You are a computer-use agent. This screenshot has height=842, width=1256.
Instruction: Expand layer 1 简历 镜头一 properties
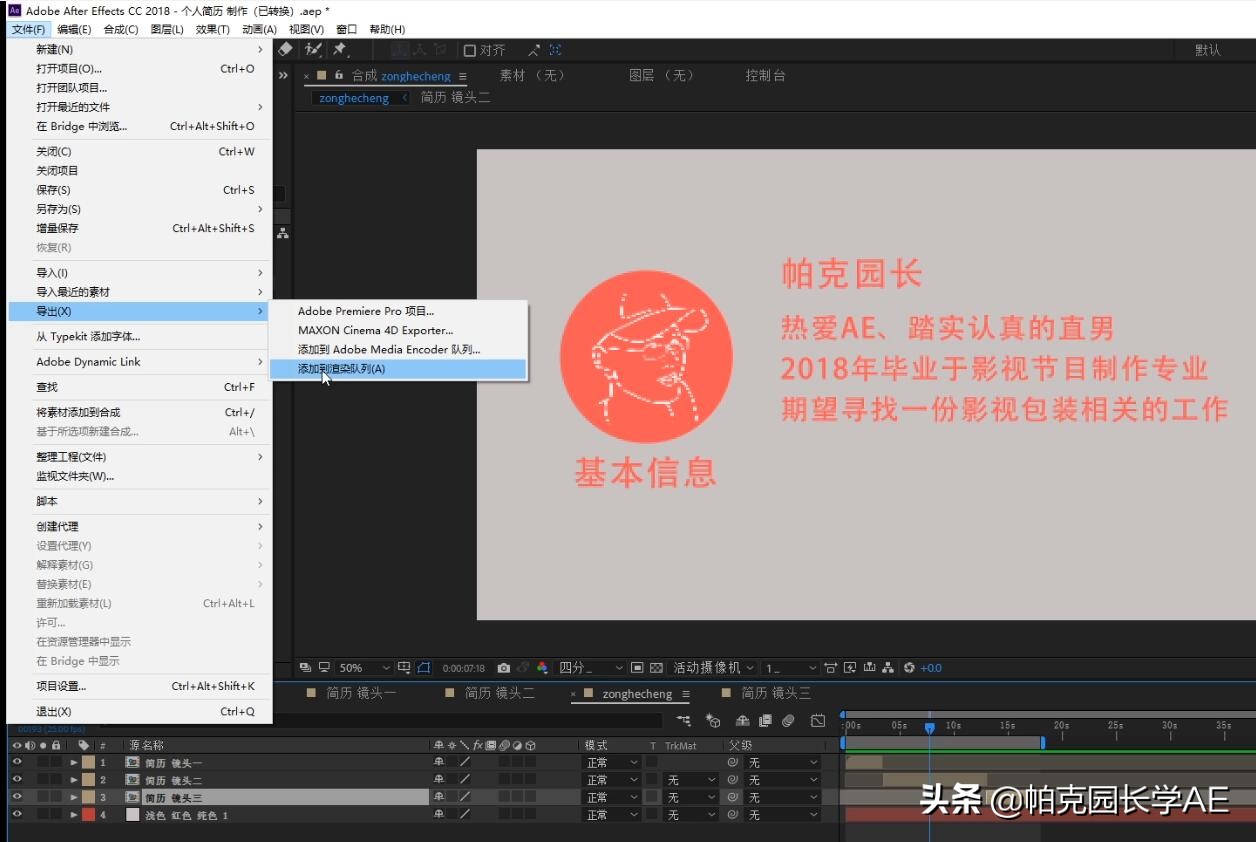[x=74, y=762]
